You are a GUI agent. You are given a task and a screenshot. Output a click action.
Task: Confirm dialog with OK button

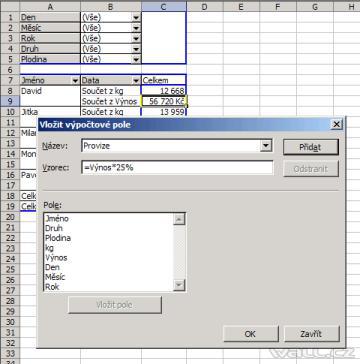(x=250, y=334)
